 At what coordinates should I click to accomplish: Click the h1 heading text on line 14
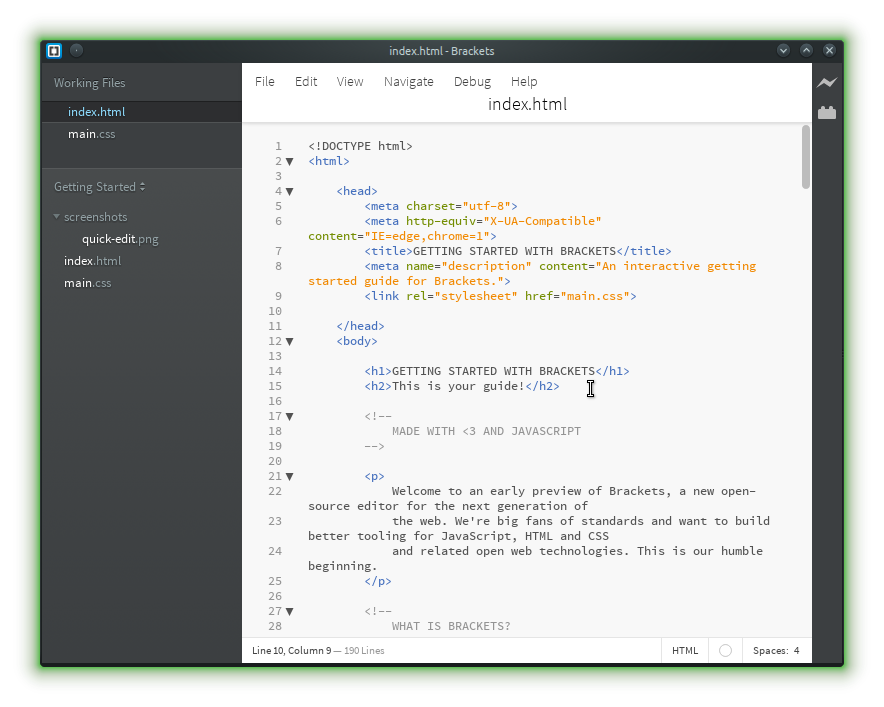tap(493, 372)
